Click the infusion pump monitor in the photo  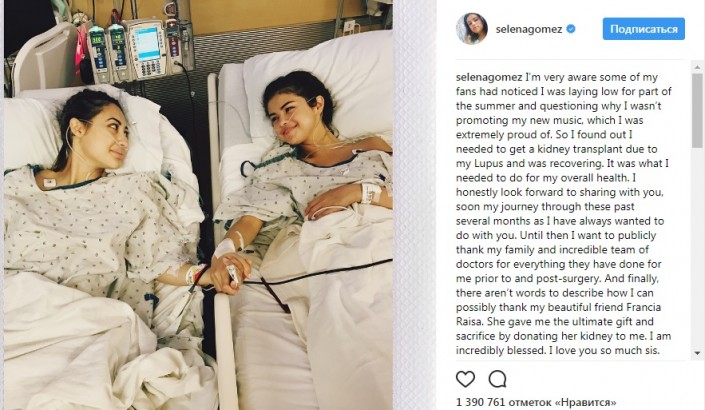point(145,49)
